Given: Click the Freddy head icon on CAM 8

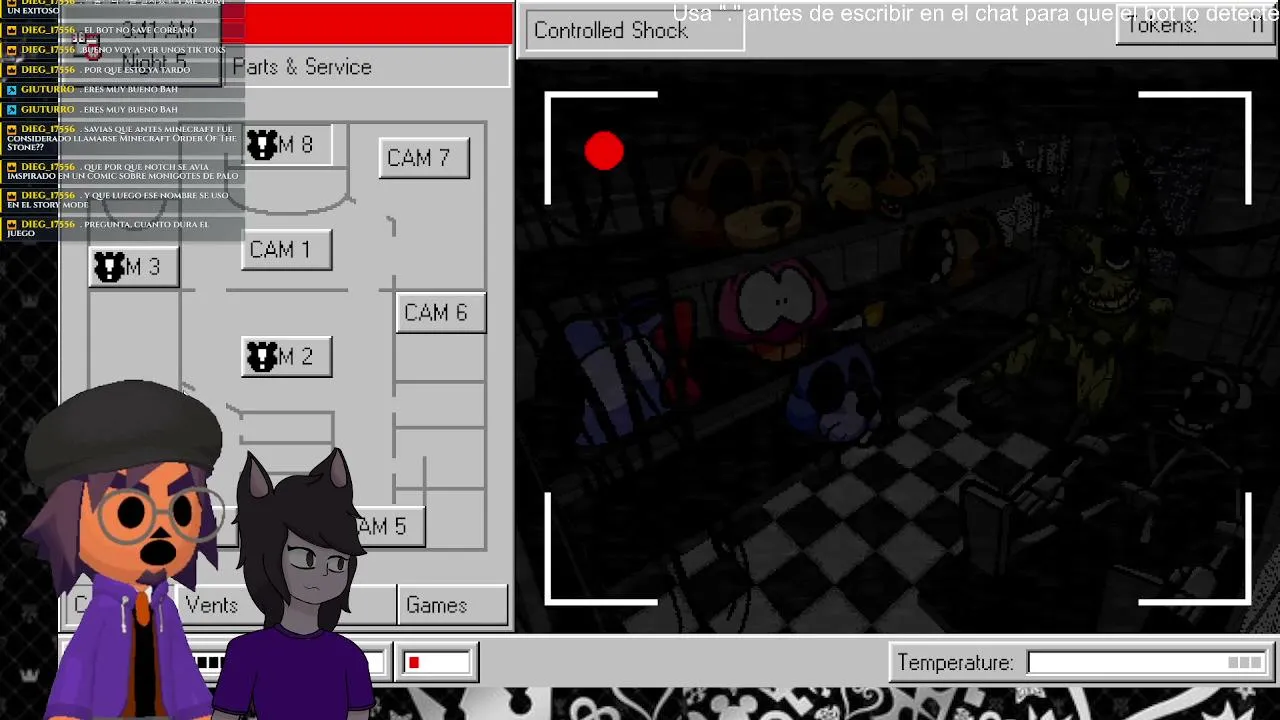Looking at the screenshot, I should (x=262, y=146).
